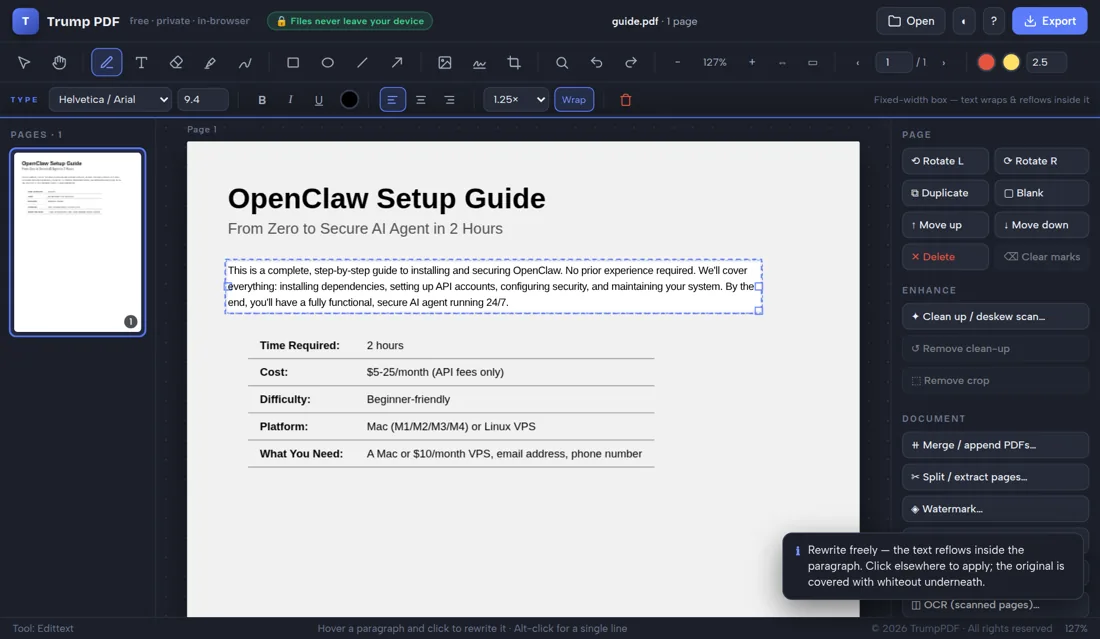Go to next page arrow
Screen dimensions: 1100x639
pos(944,62)
